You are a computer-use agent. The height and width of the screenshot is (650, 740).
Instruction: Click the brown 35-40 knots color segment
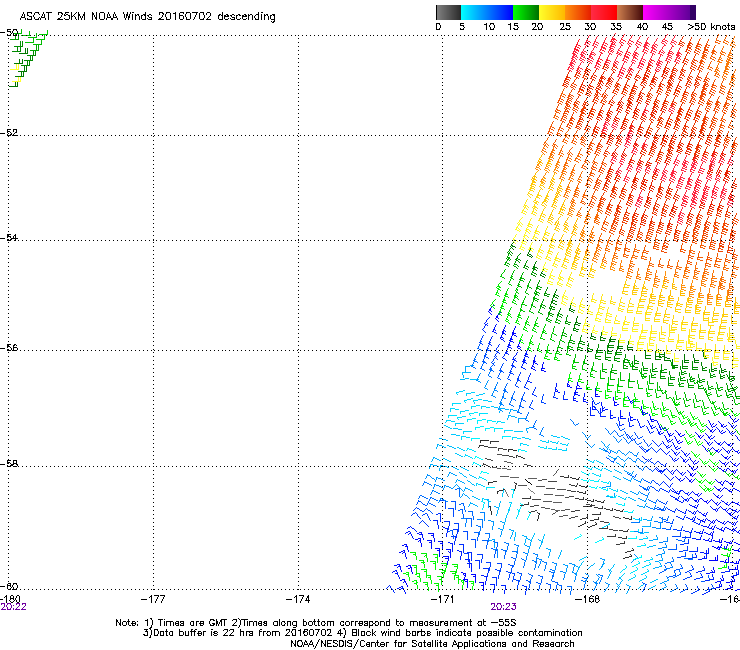pyautogui.click(x=630, y=12)
